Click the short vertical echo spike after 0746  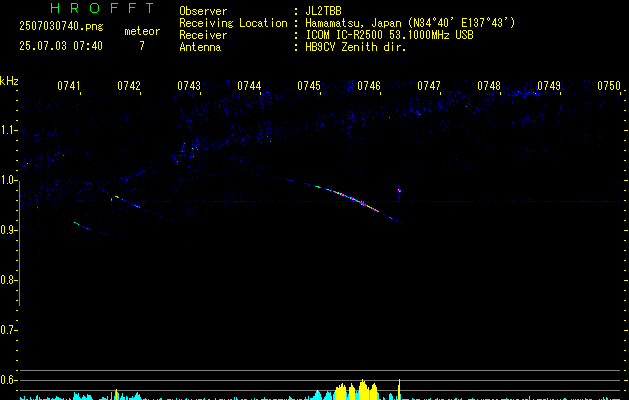coord(399,193)
